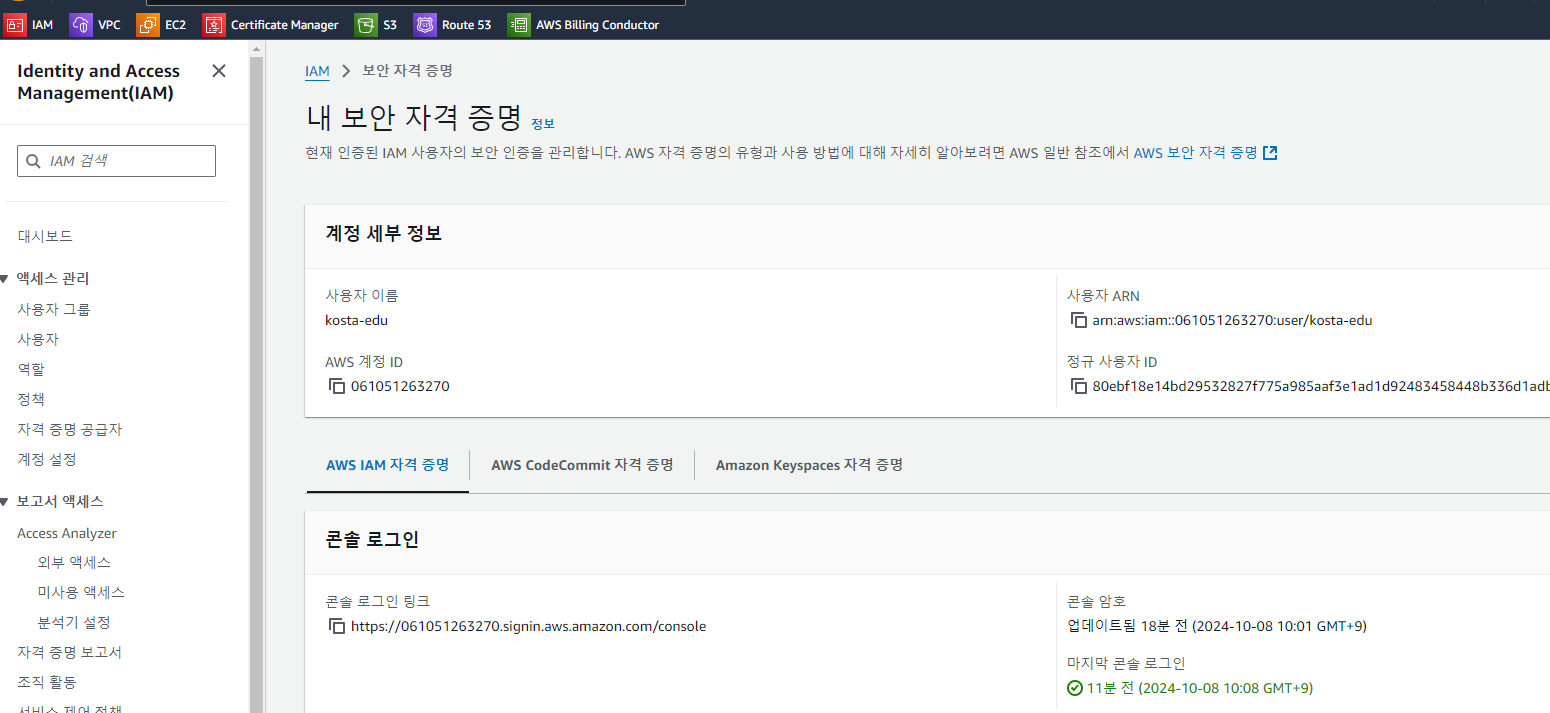Open 자격 증명 보고서 in the sidebar
This screenshot has height=713, width=1550.
click(x=69, y=652)
